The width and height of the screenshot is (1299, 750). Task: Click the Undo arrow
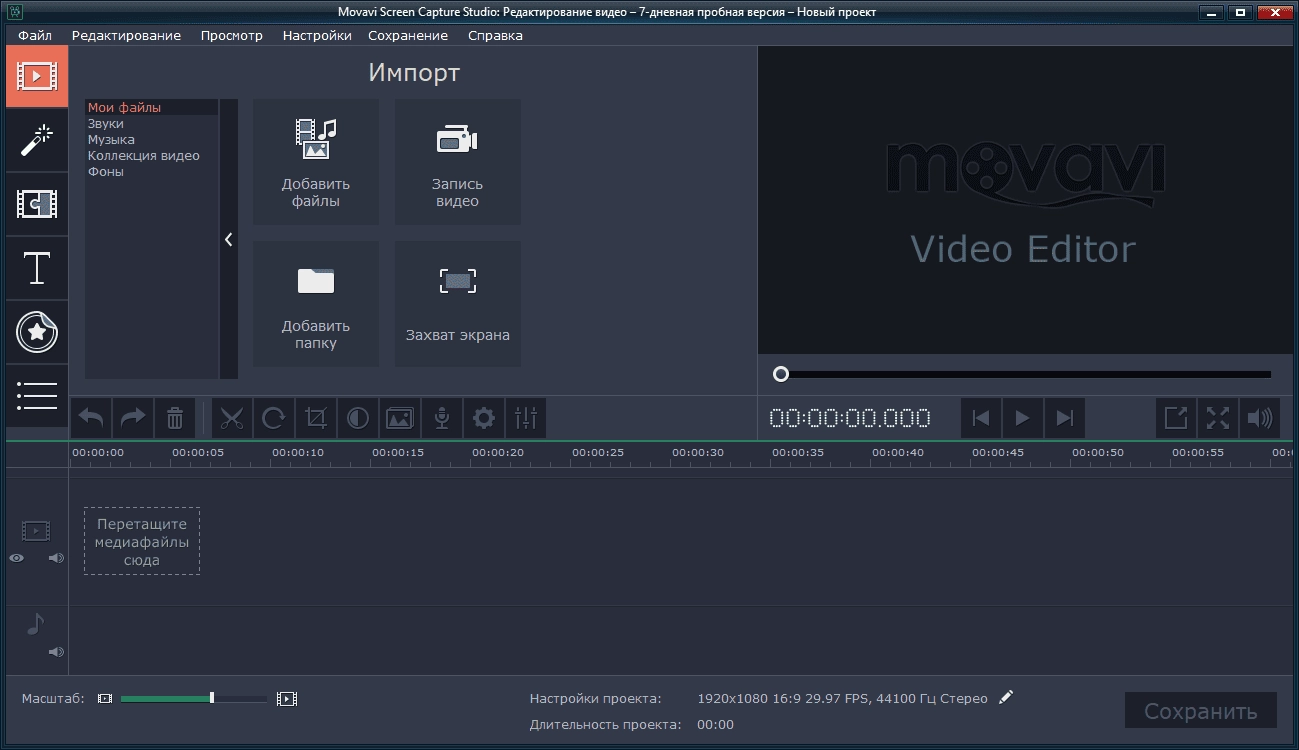[91, 418]
